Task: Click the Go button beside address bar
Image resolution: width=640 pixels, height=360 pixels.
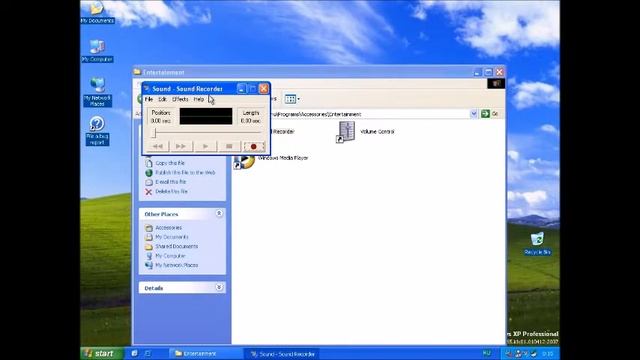Action: 490,114
